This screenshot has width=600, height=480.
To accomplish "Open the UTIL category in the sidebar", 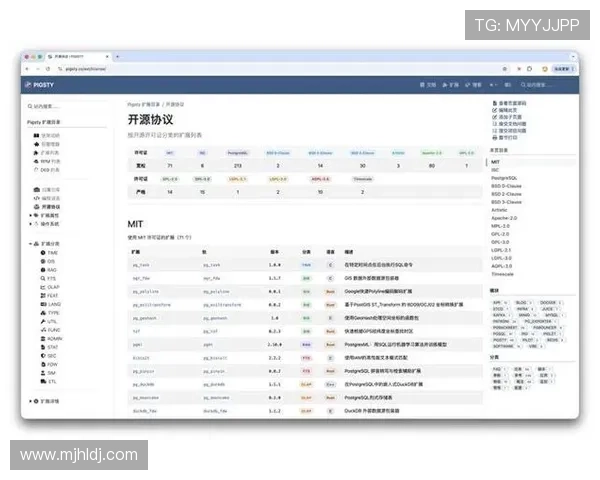I will point(49,322).
